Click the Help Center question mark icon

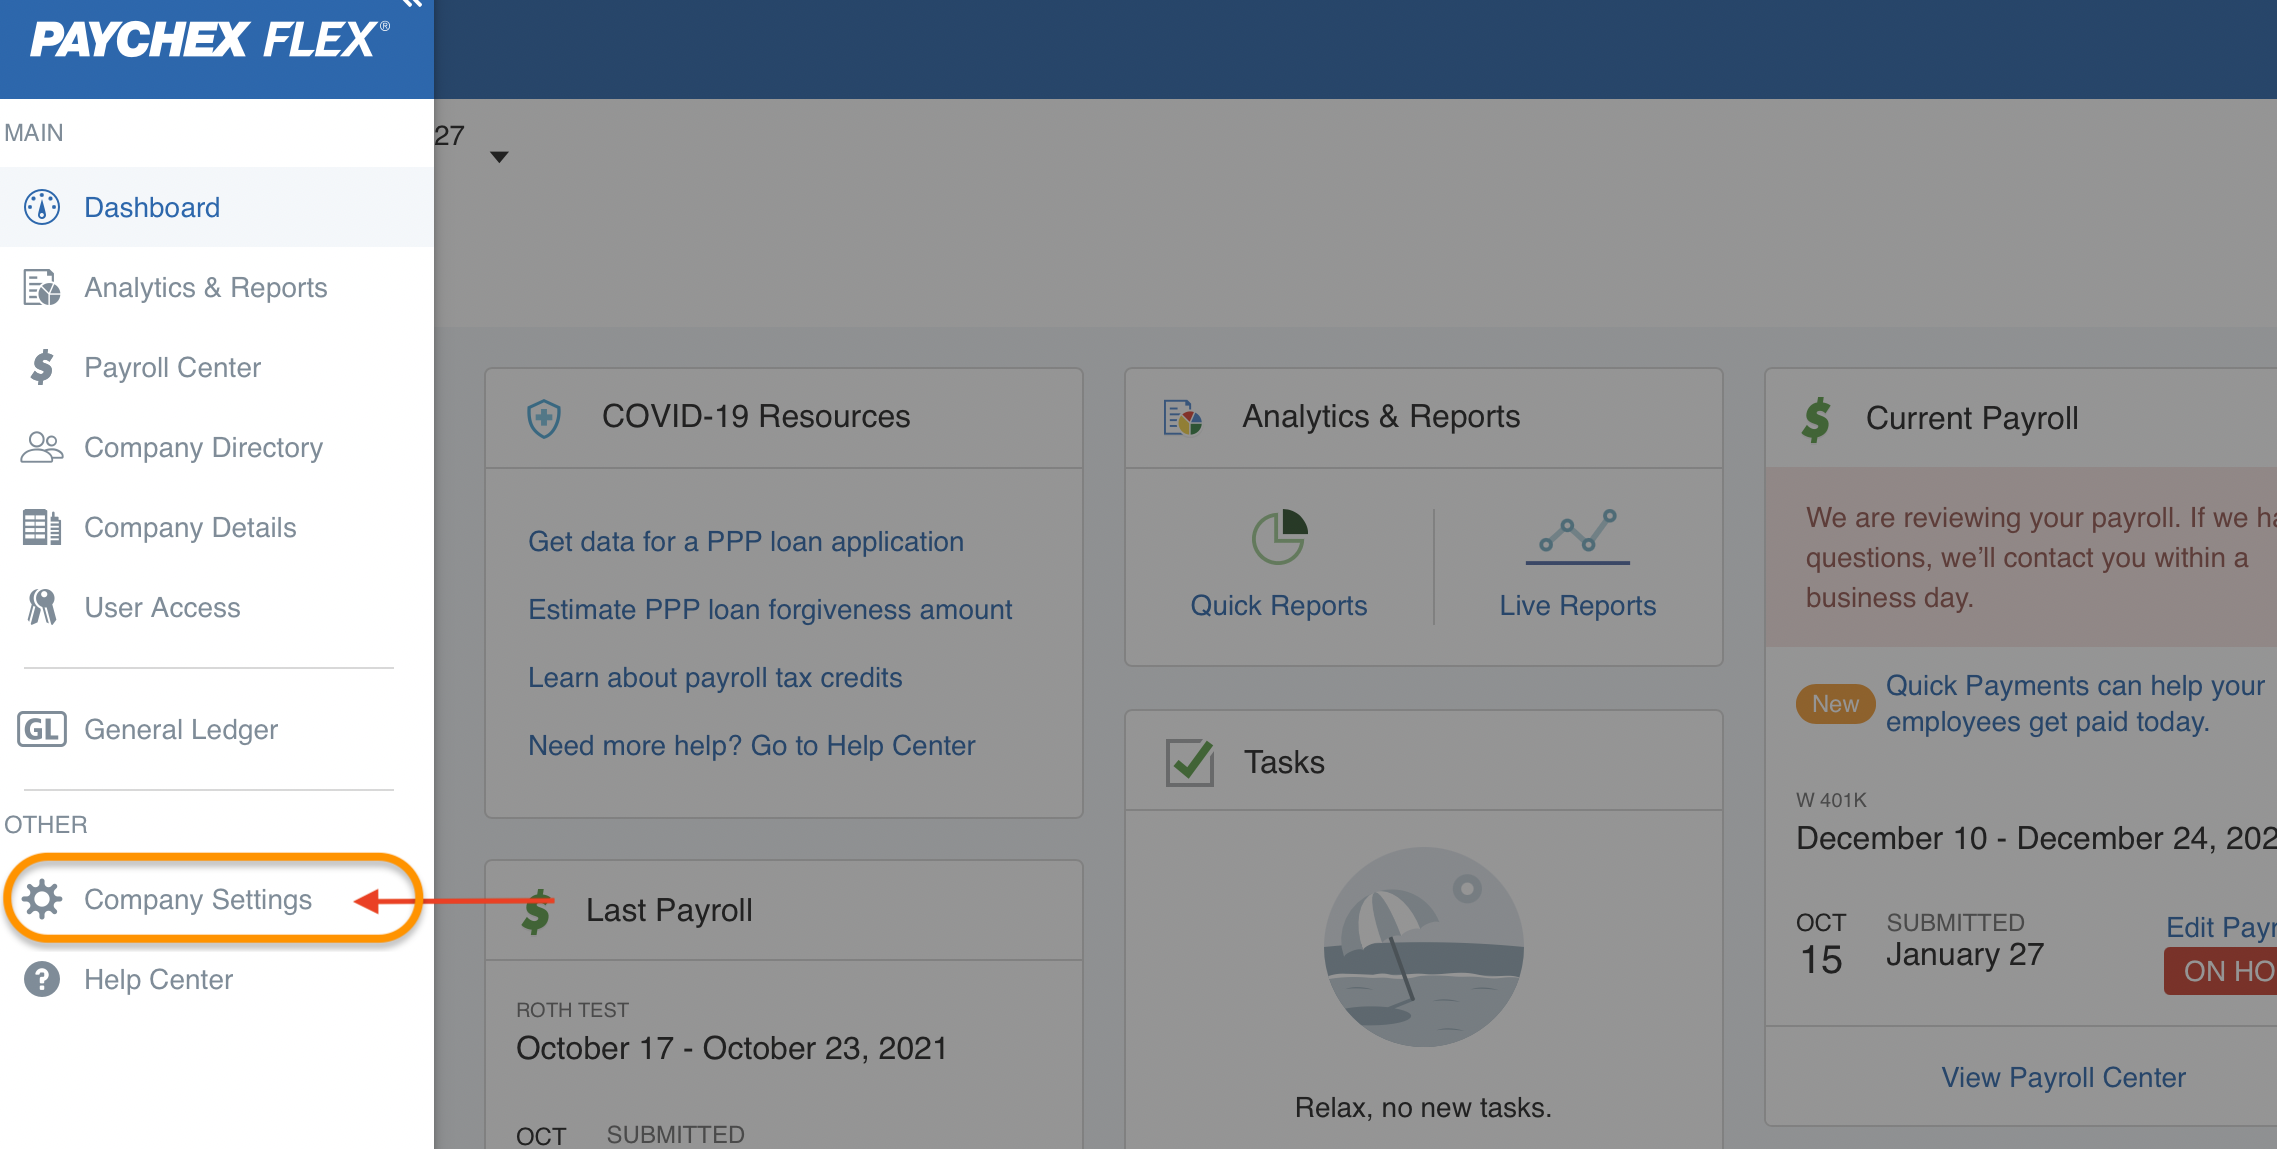42,979
